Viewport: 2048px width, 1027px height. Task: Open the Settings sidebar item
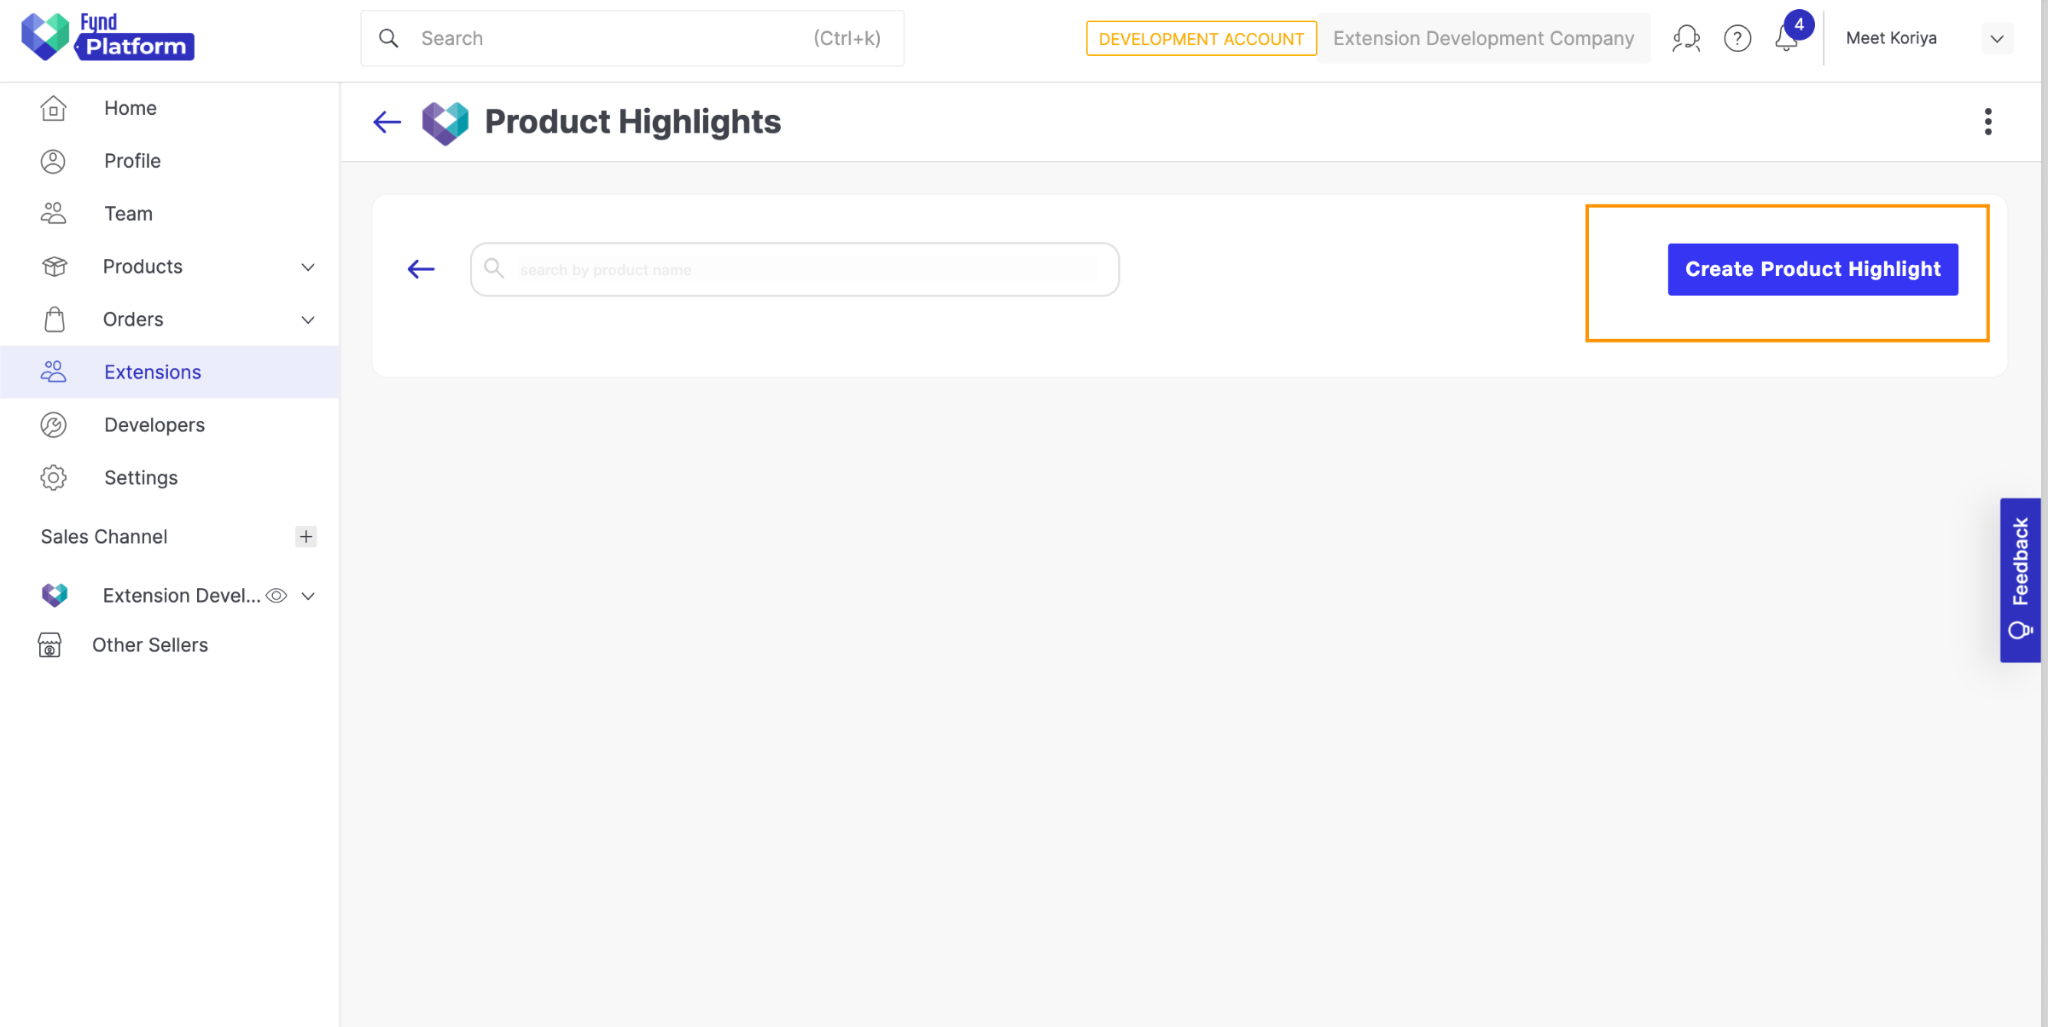[170, 478]
